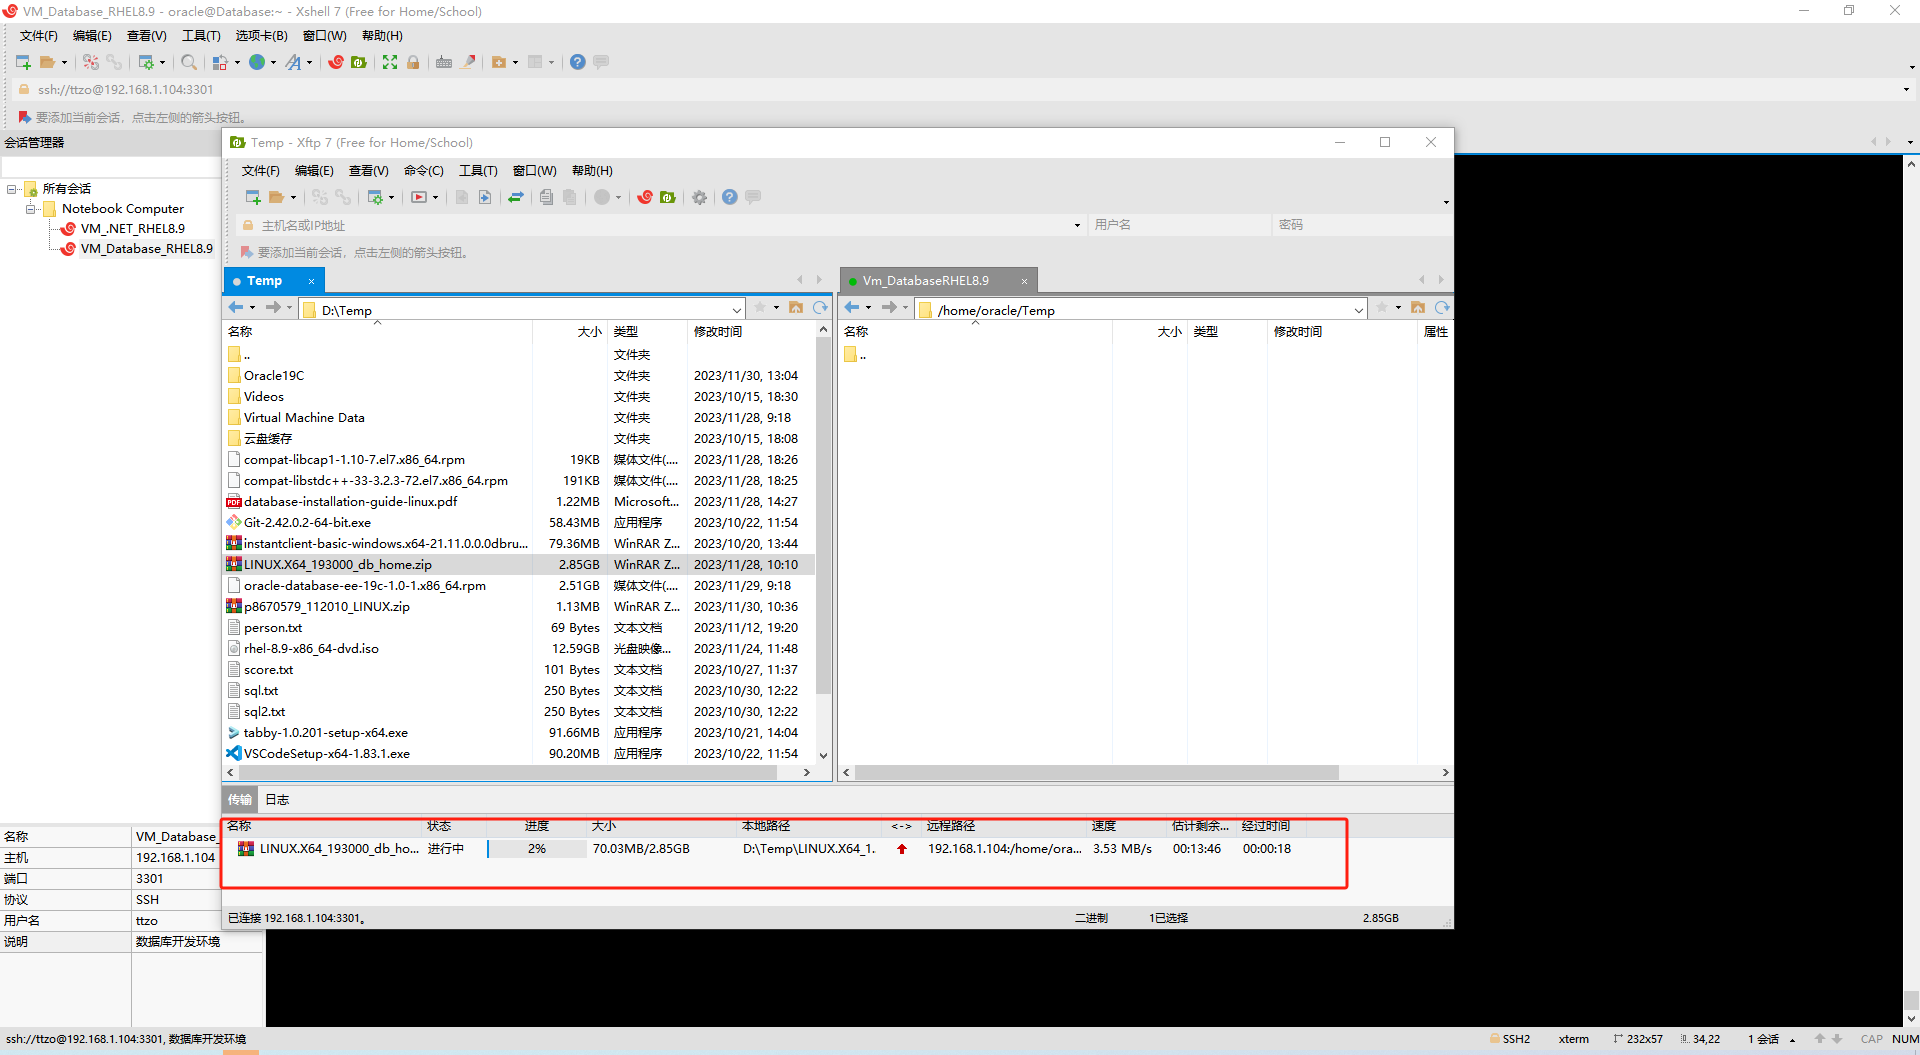The height and width of the screenshot is (1055, 1920).
Task: Click the Xshell toolbar search magnifier icon
Action: click(189, 62)
